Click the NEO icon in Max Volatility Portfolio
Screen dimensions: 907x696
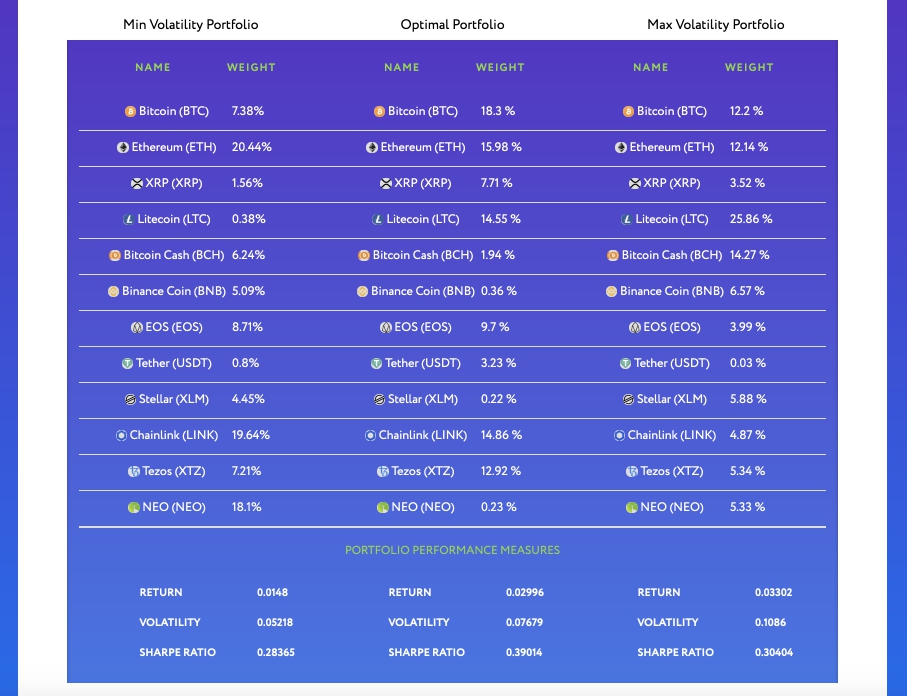(632, 507)
